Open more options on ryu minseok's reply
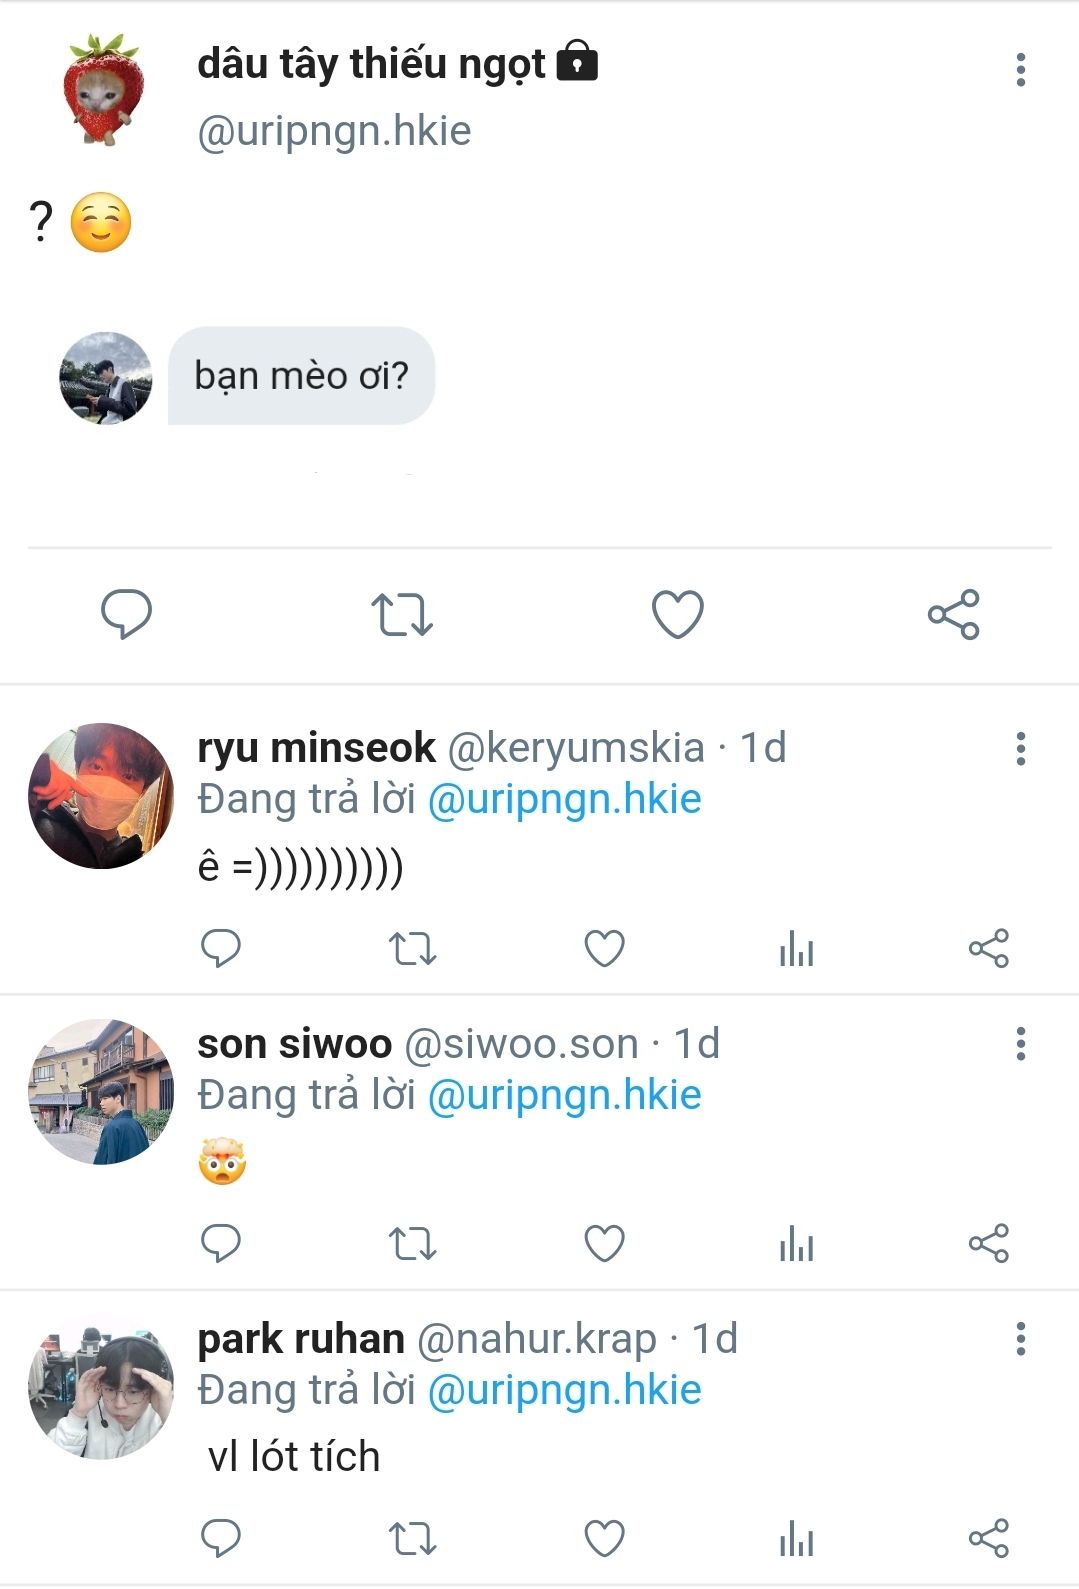Image resolution: width=1079 pixels, height=1589 pixels. pyautogui.click(x=1020, y=749)
